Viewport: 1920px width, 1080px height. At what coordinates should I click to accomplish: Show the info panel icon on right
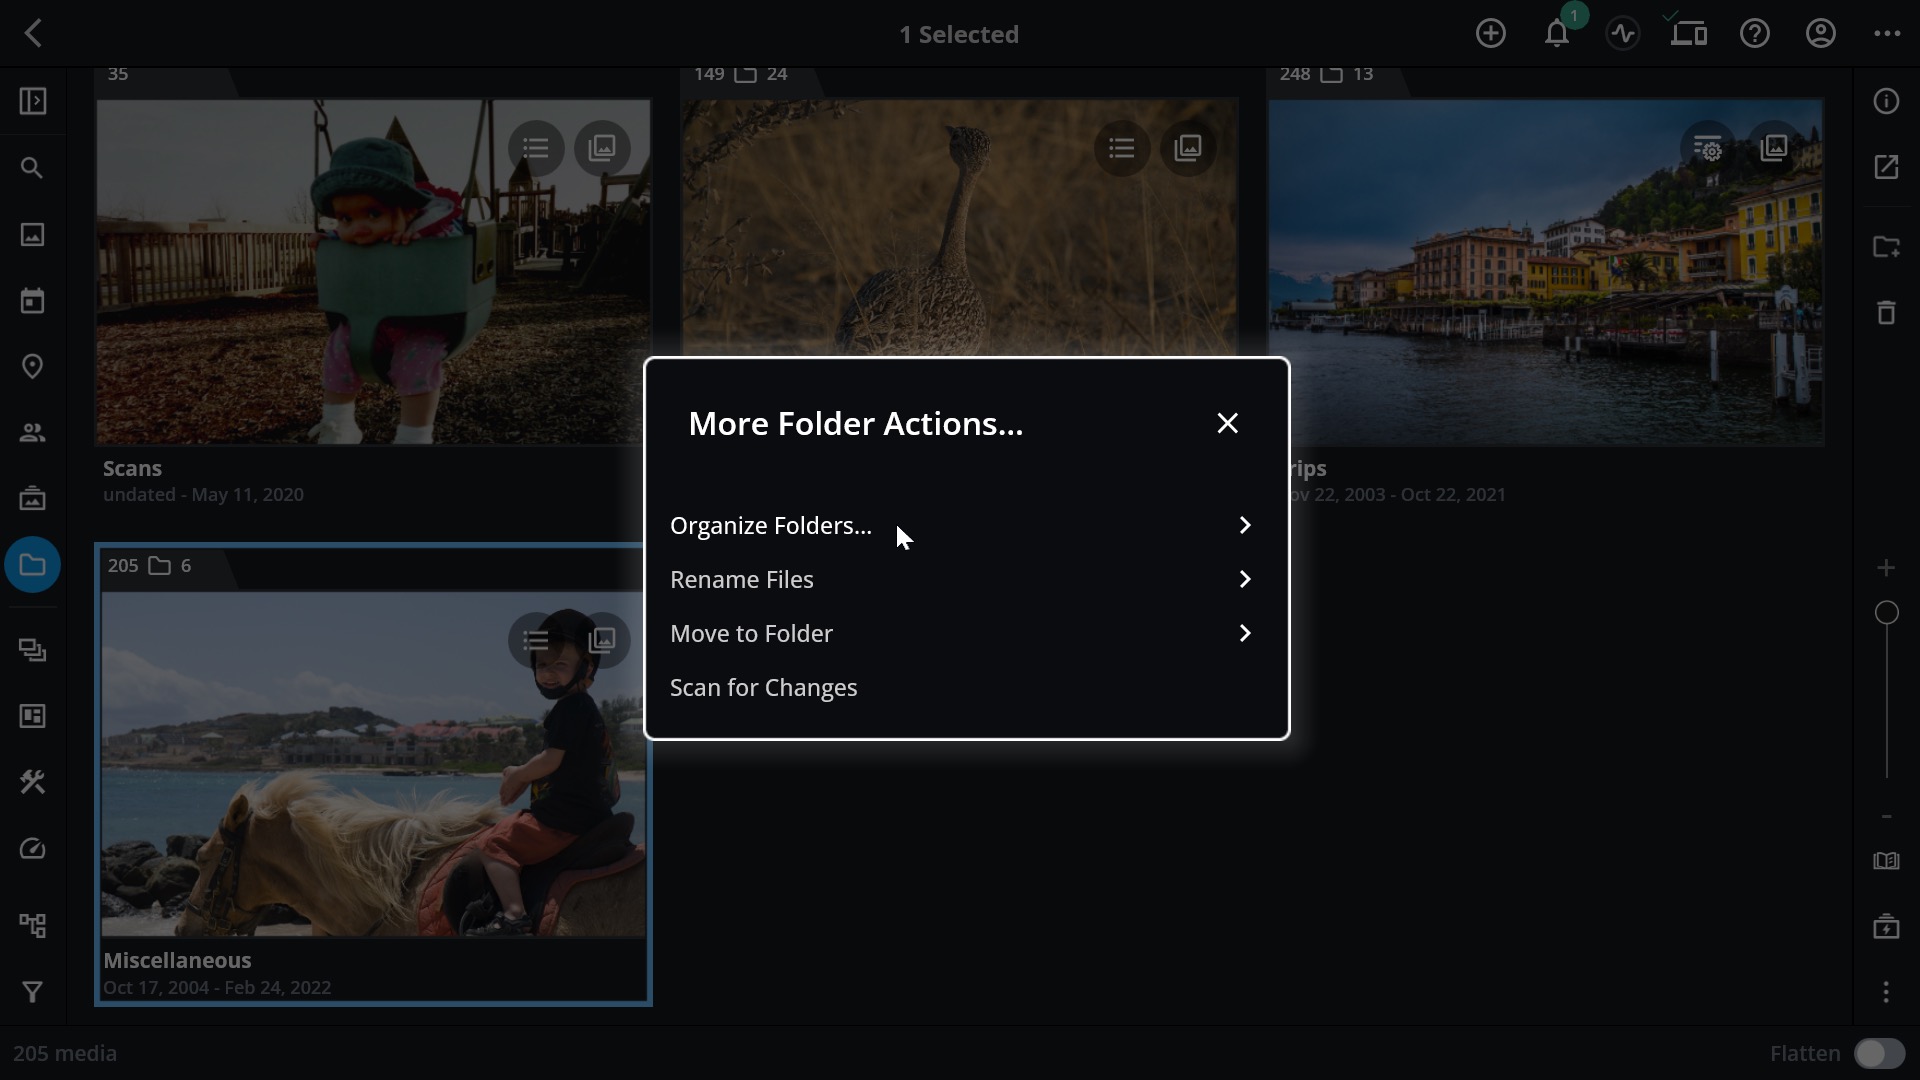[x=1886, y=101]
